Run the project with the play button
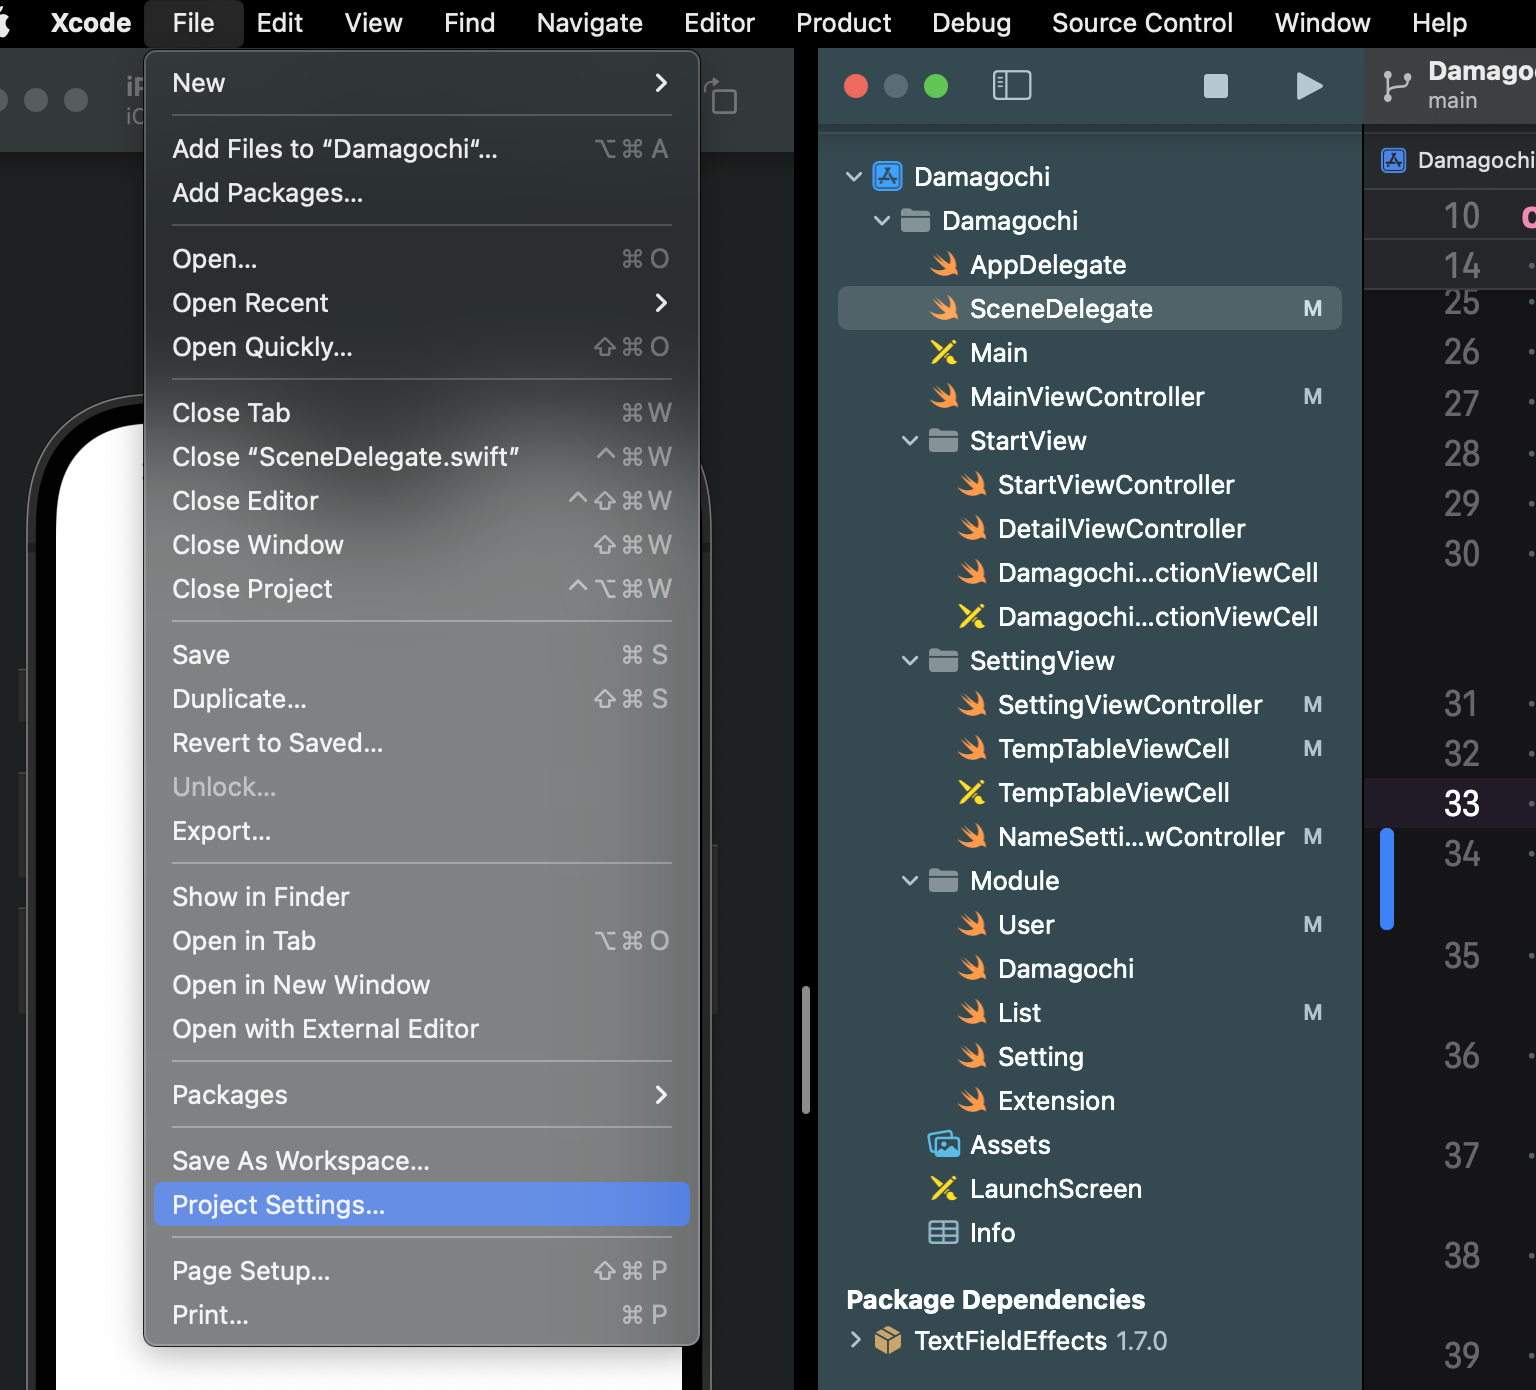1536x1390 pixels. click(x=1308, y=86)
